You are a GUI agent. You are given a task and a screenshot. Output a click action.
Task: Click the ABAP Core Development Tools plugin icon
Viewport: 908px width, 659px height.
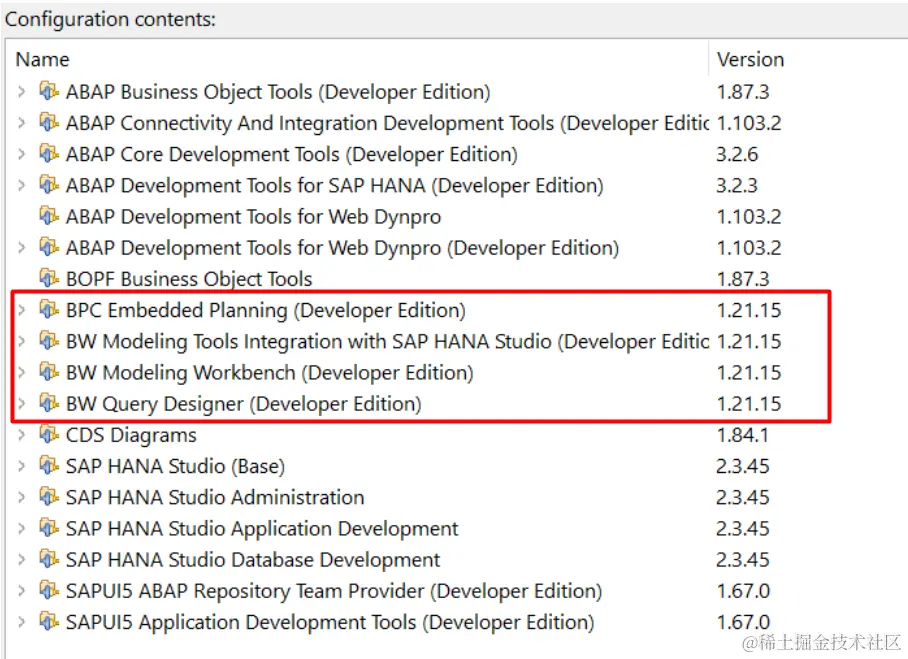coord(47,153)
